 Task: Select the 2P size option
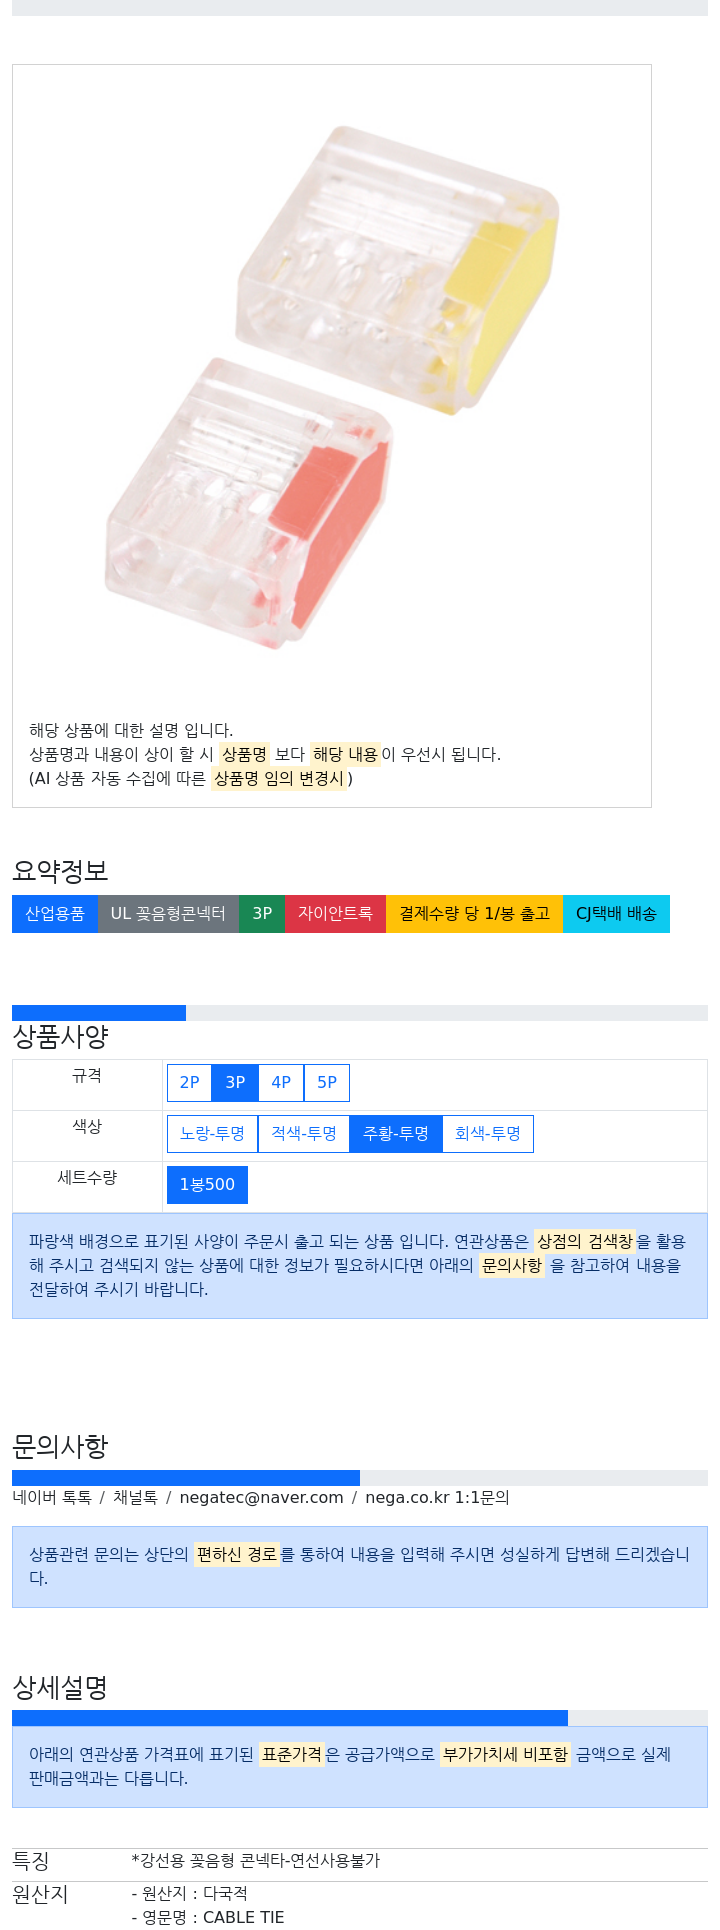tap(189, 1083)
